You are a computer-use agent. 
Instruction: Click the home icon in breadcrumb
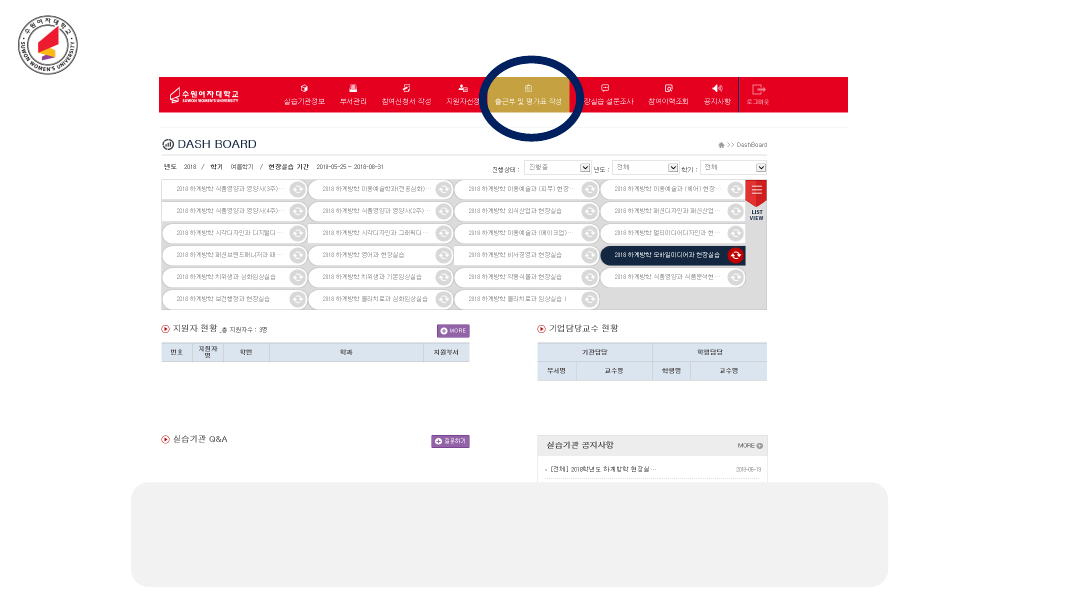pyautogui.click(x=721, y=145)
